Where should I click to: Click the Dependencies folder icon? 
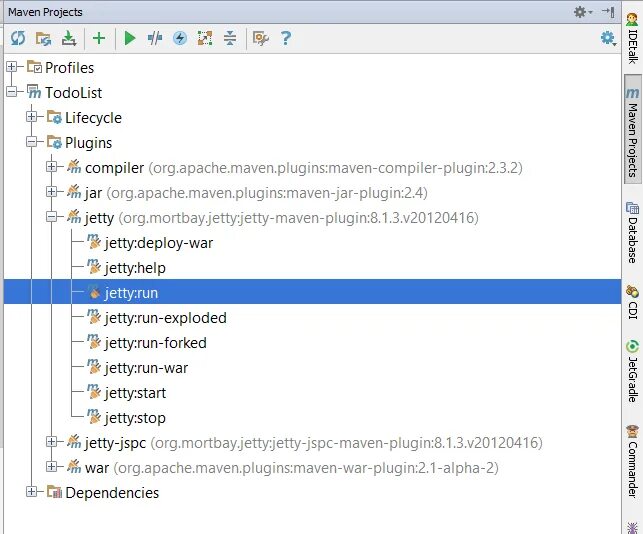click(x=54, y=492)
